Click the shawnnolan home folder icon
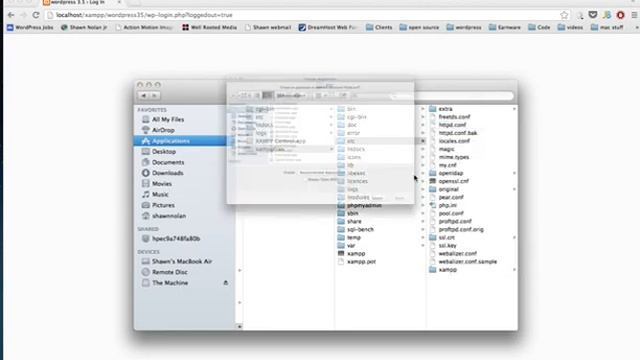640x360 pixels. coord(145,216)
